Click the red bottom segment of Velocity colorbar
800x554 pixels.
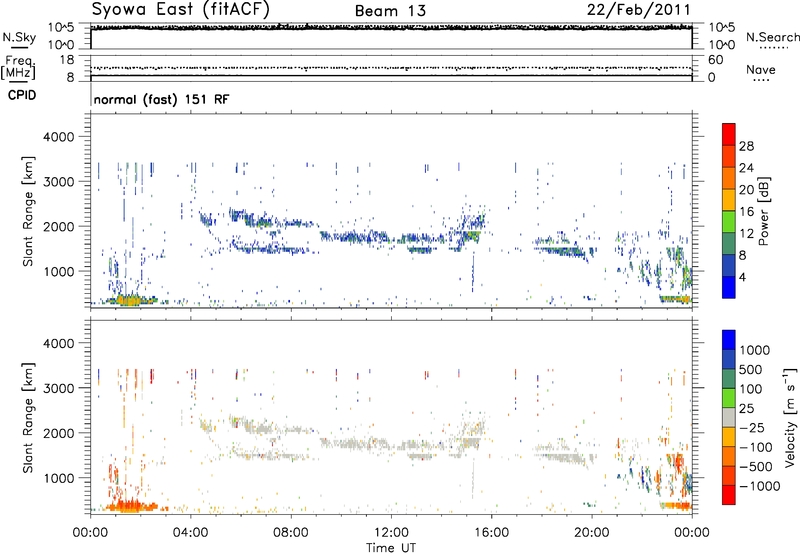tap(729, 495)
